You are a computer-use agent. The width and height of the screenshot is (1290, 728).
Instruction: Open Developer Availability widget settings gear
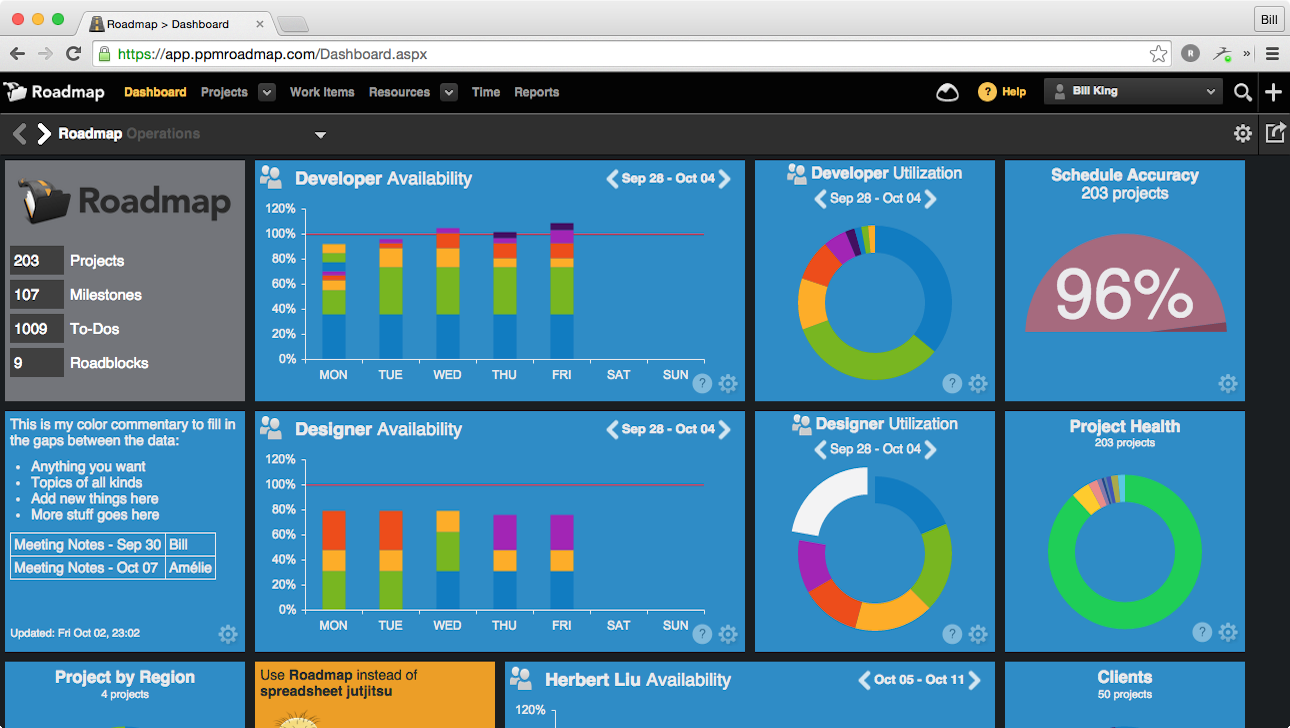pyautogui.click(x=728, y=383)
